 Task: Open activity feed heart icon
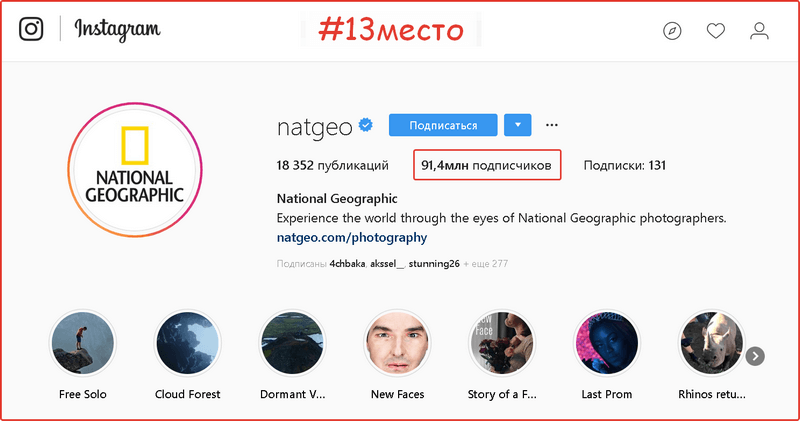tap(715, 31)
